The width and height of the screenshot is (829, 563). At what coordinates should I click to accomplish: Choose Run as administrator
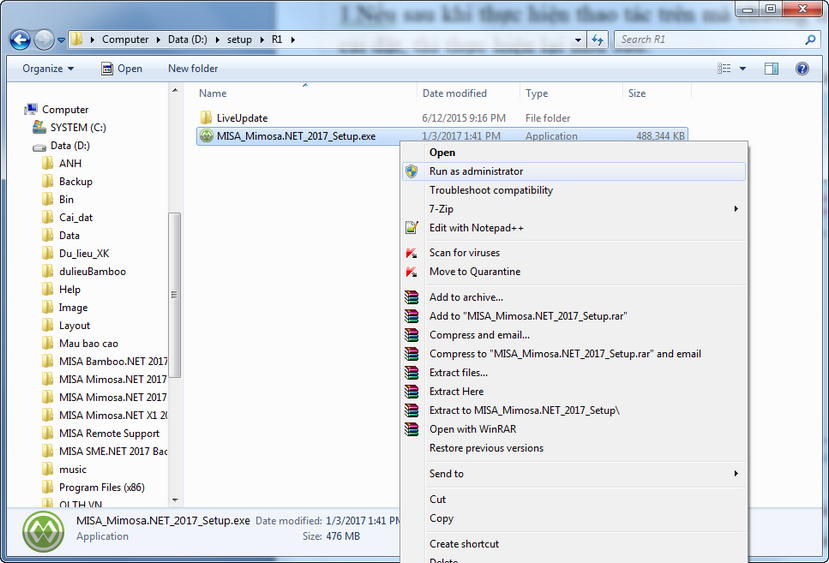574,171
